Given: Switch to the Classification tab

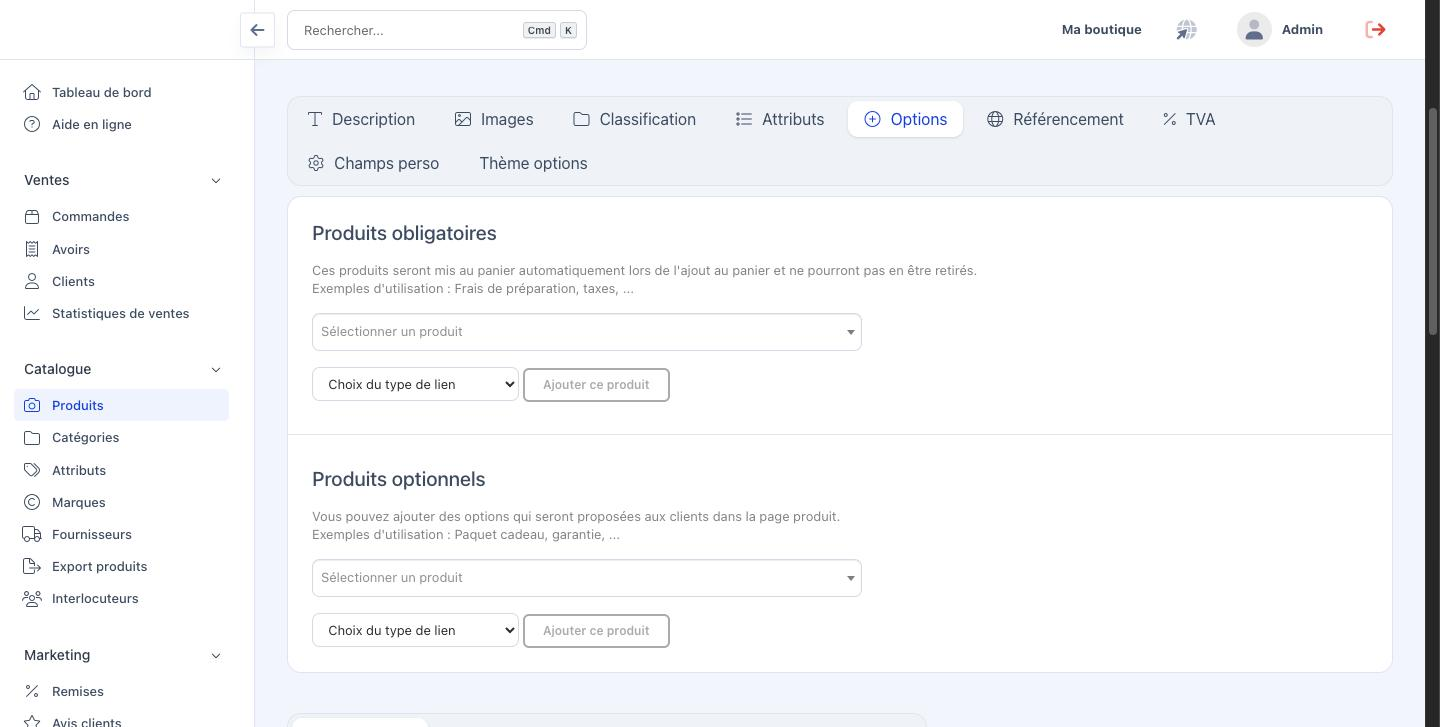Looking at the screenshot, I should 634,119.
